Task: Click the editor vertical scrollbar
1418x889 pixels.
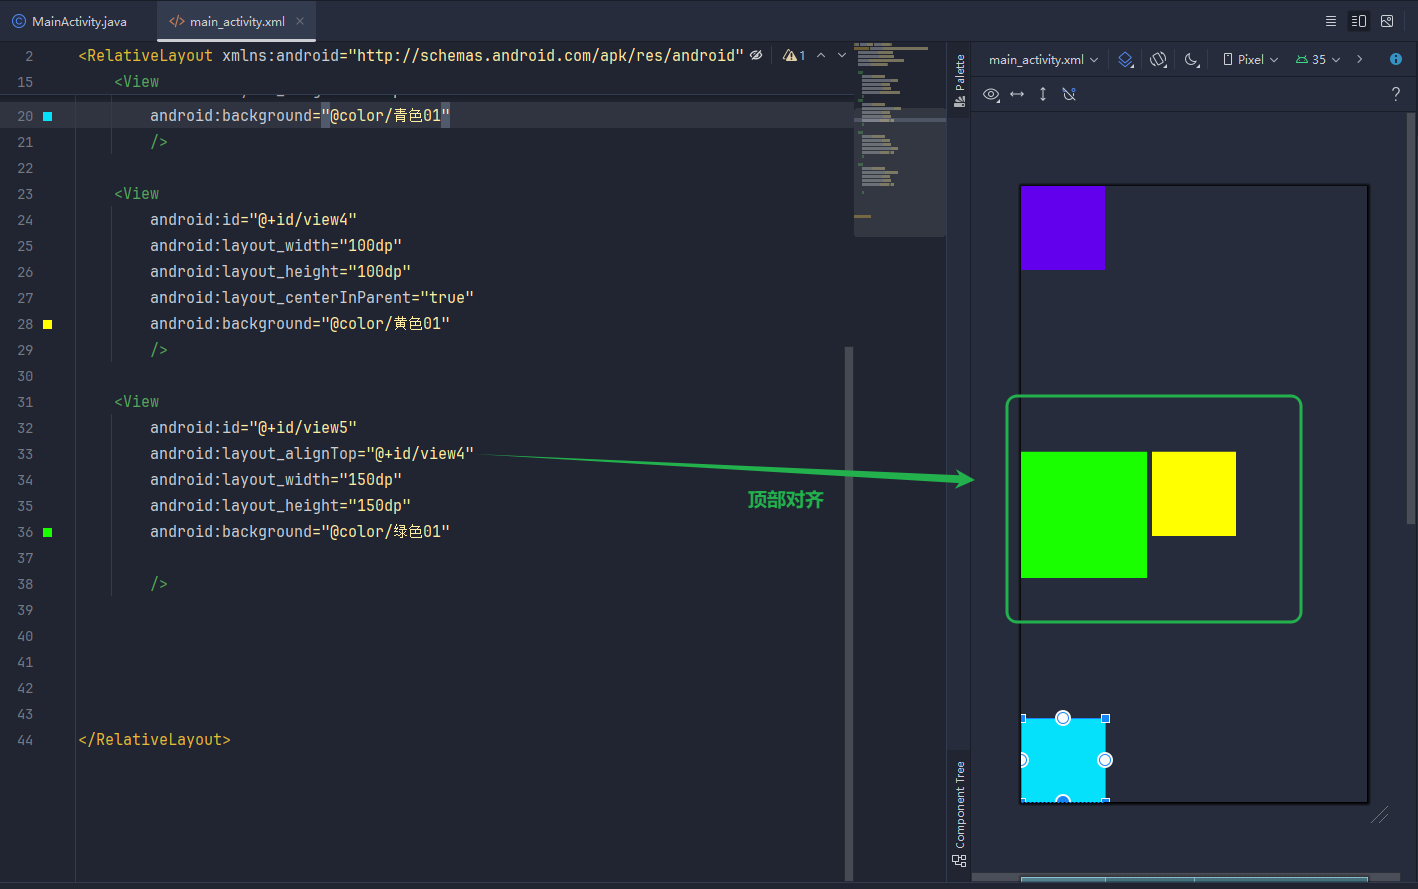Action: coord(849,613)
